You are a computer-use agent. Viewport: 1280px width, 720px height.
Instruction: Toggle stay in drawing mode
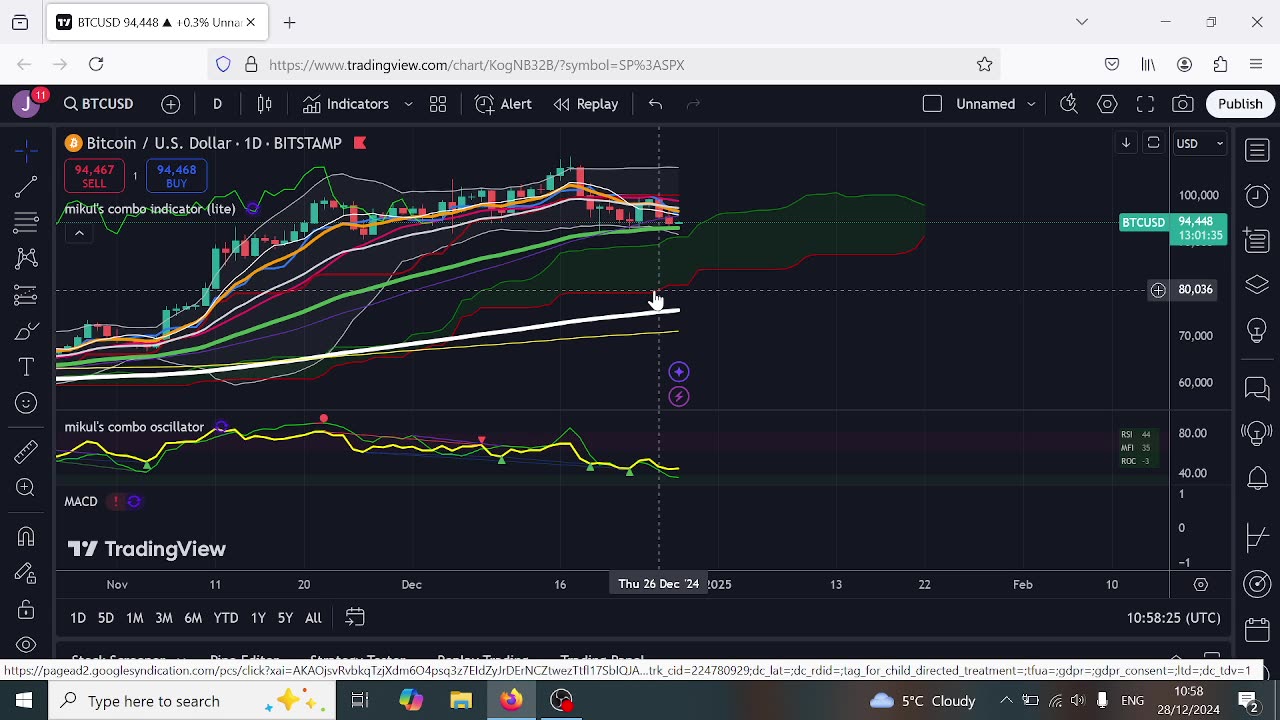27,573
